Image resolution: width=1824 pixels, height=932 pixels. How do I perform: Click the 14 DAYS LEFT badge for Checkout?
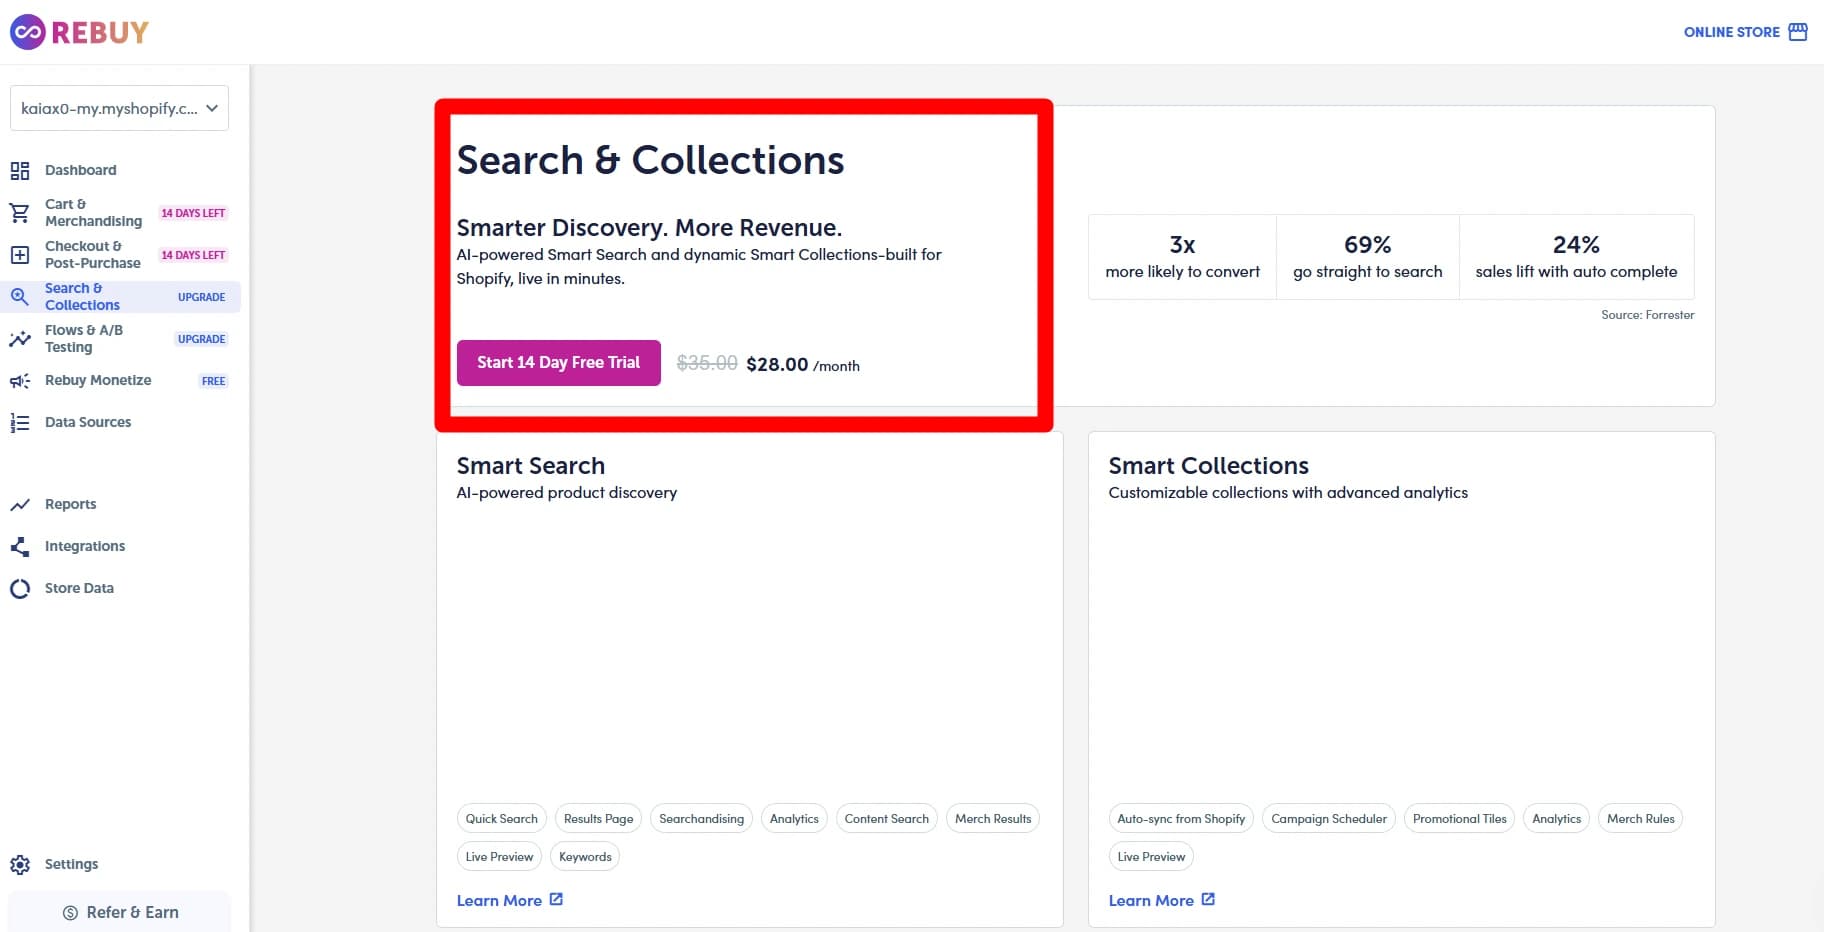coord(193,255)
